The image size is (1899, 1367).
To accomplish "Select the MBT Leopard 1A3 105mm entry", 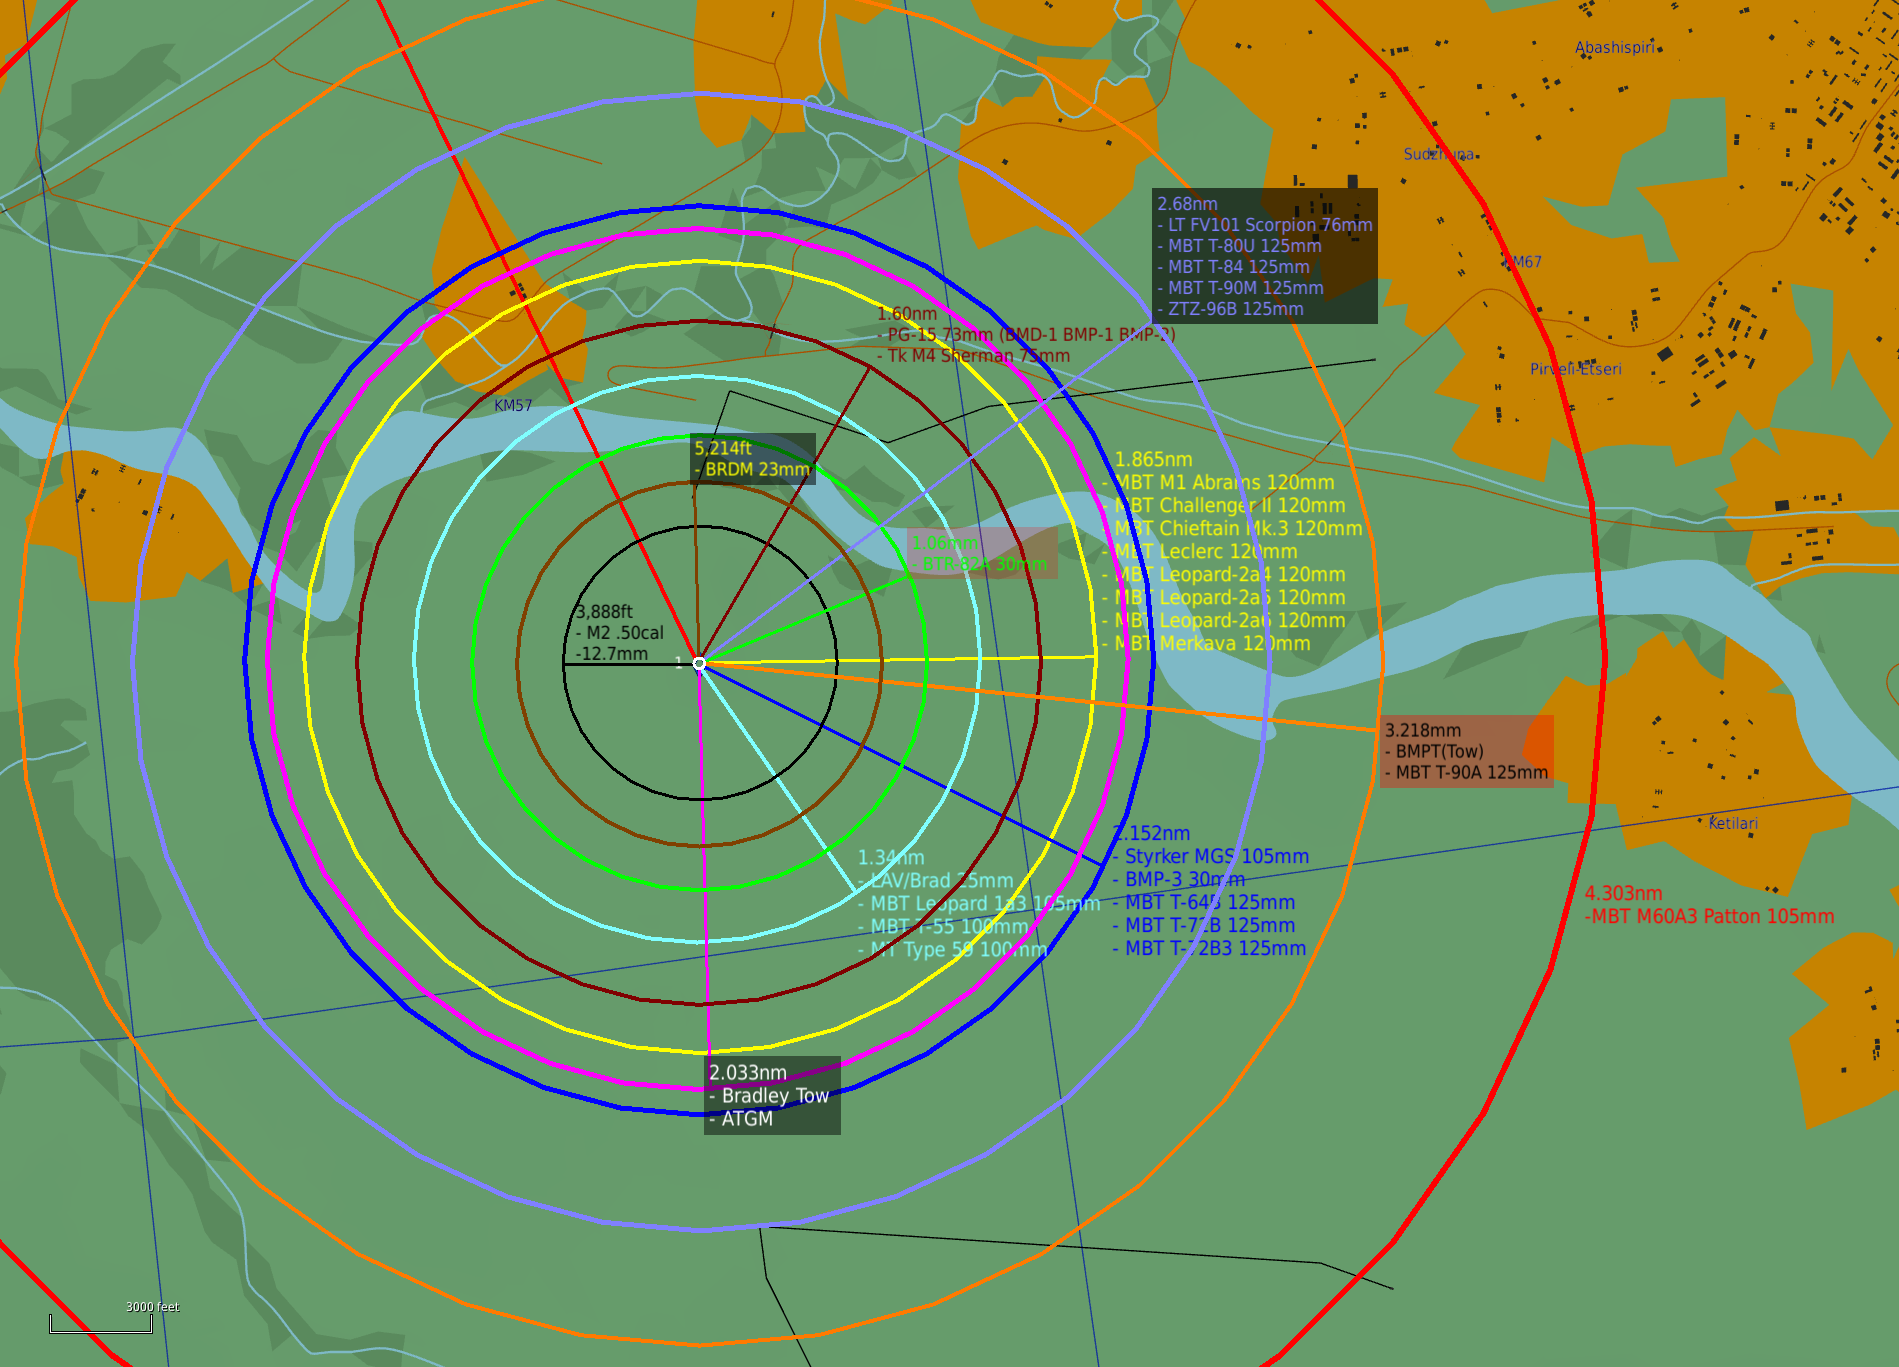I will (979, 904).
